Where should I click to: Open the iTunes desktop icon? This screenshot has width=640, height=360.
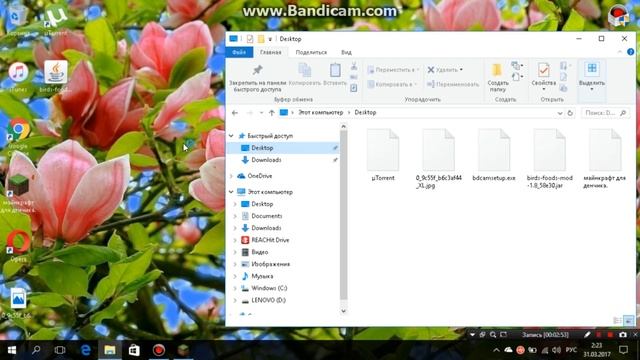pyautogui.click(x=18, y=76)
